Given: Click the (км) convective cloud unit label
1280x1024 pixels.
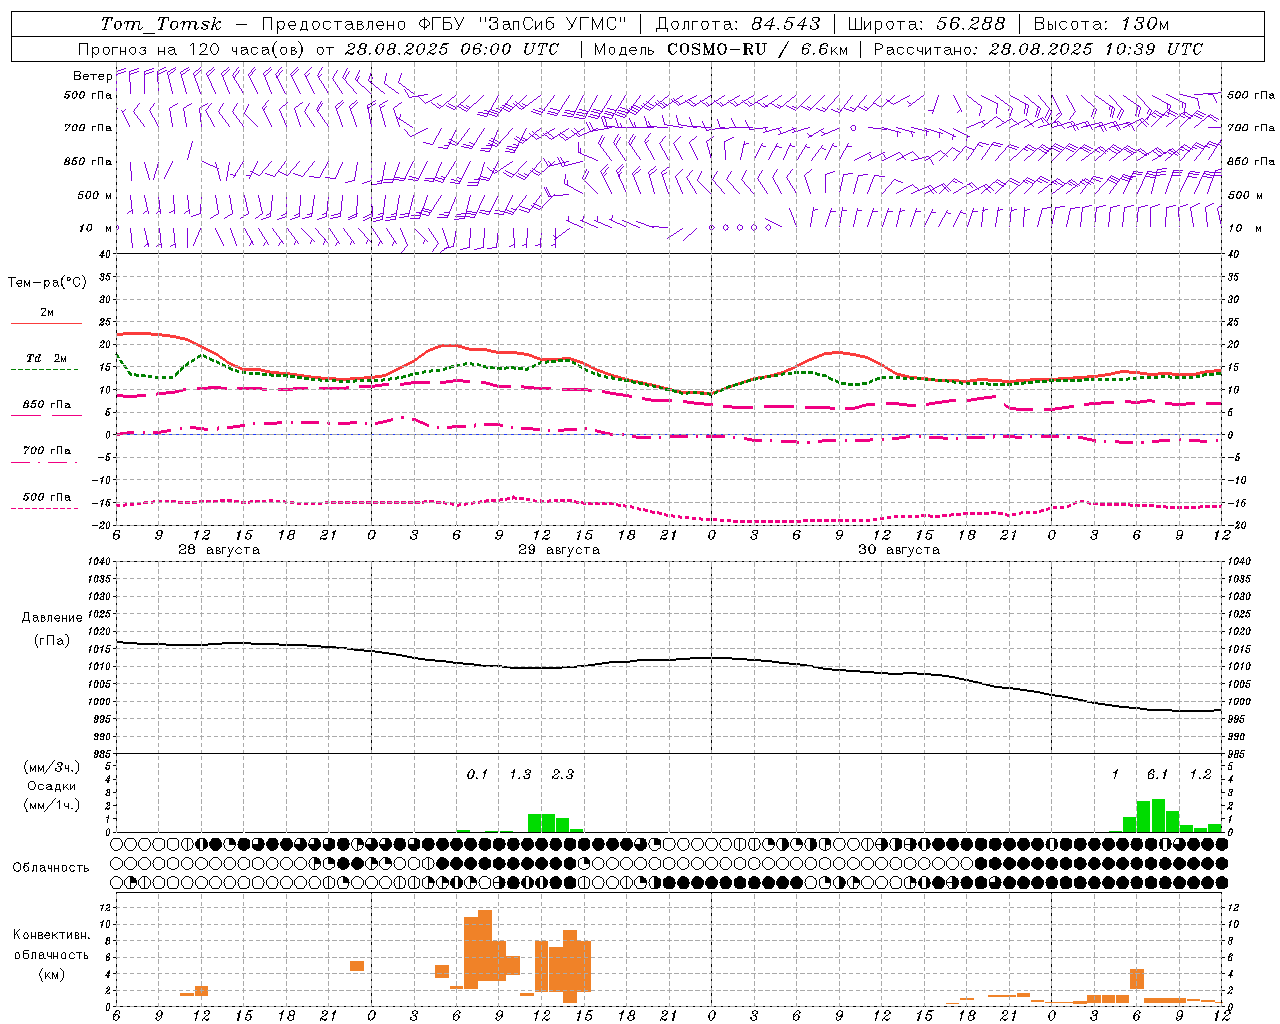Looking at the screenshot, I should click(x=52, y=974).
